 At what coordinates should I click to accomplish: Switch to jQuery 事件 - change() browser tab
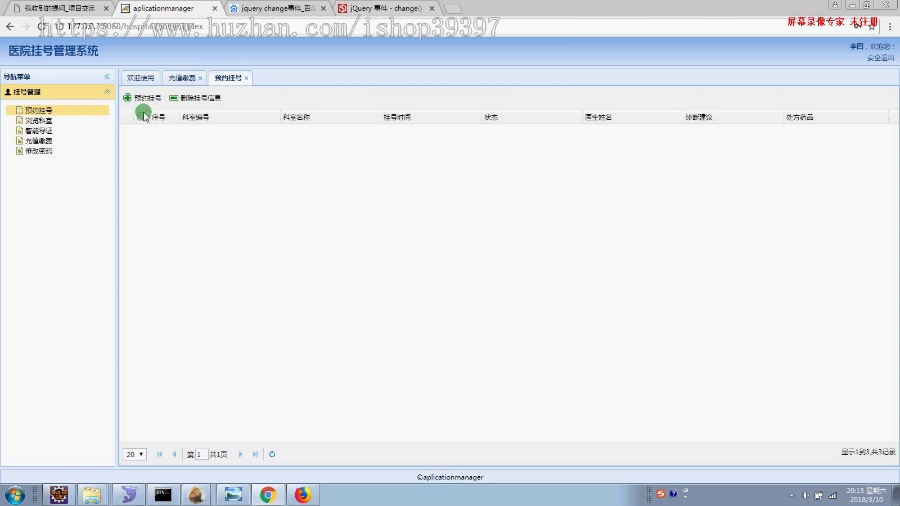pos(386,9)
